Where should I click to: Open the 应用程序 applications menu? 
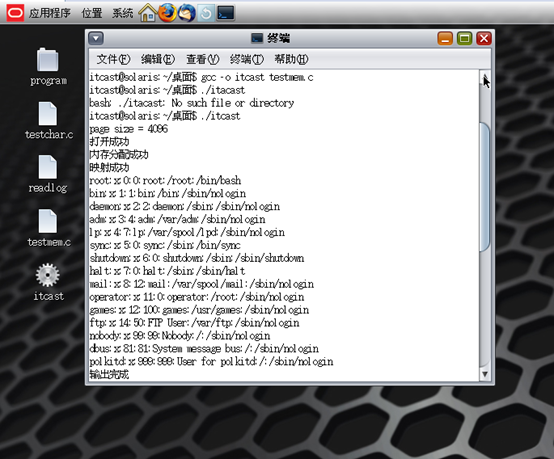49,13
